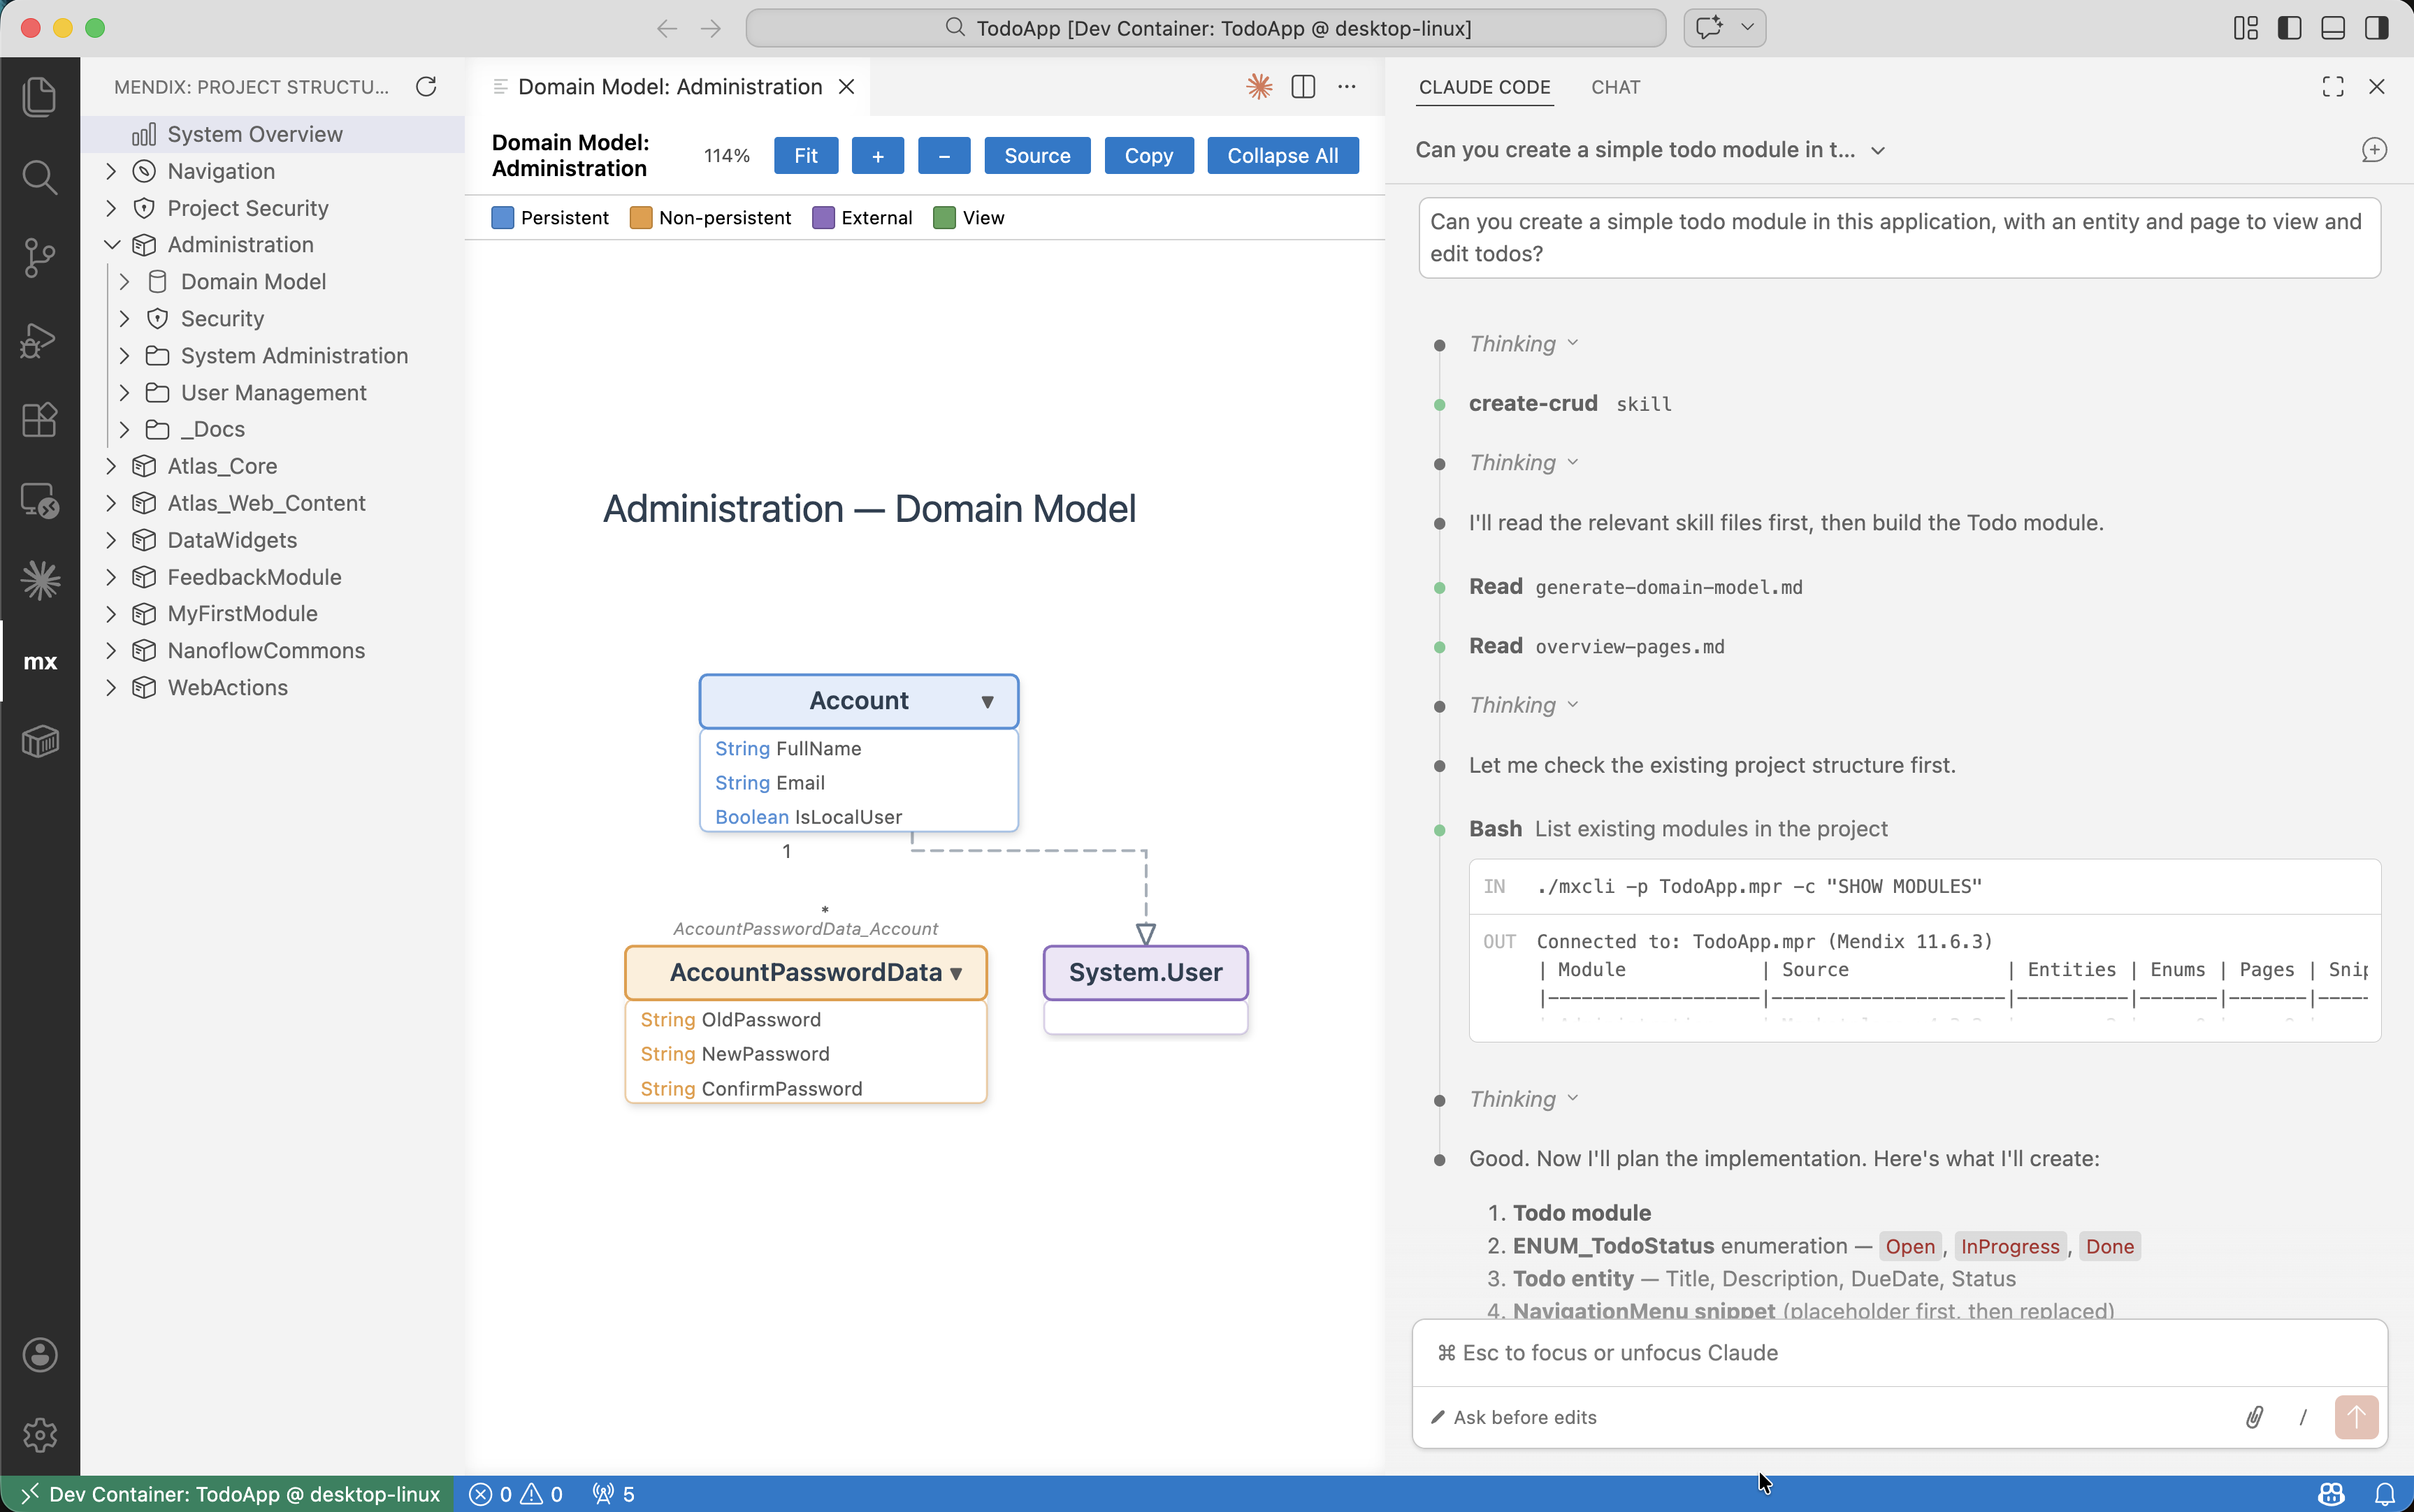This screenshot has height=1512, width=2414.
Task: Switch to the CHAT tab
Action: coord(1615,87)
